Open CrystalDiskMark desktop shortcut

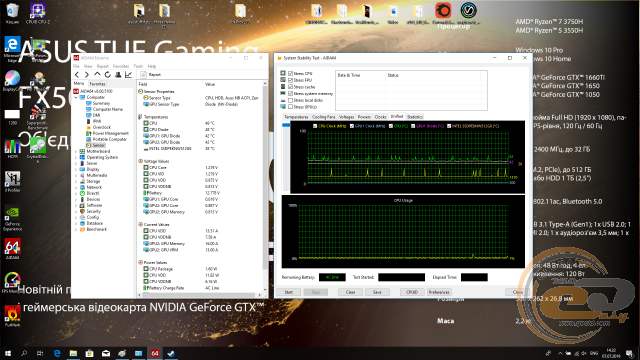tap(38, 149)
